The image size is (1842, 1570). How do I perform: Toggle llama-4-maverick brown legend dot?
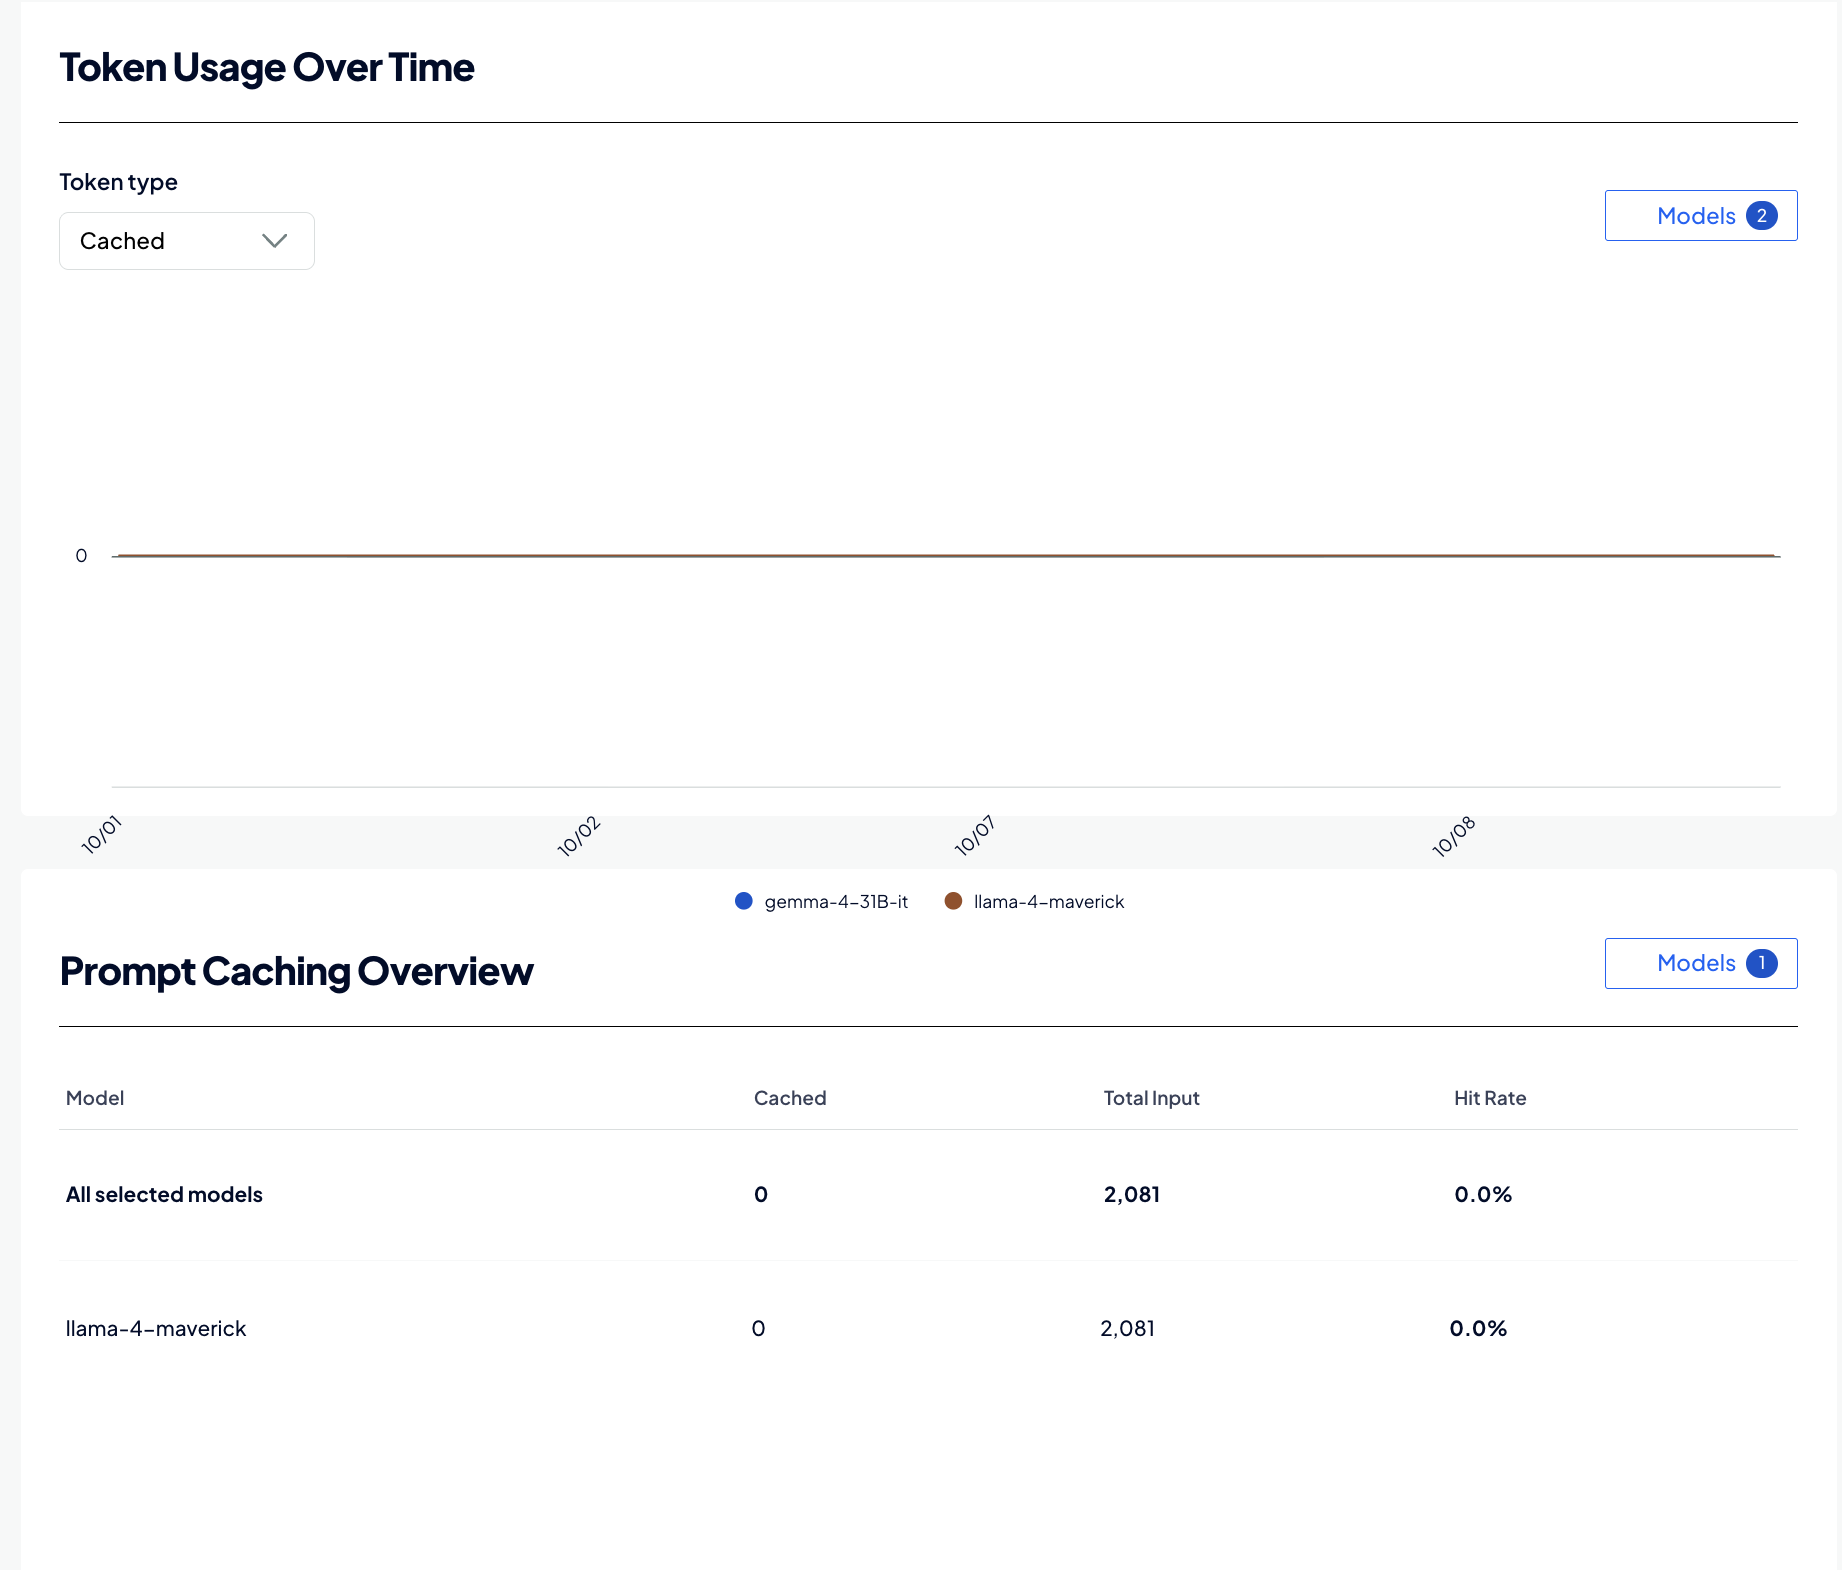[953, 901]
